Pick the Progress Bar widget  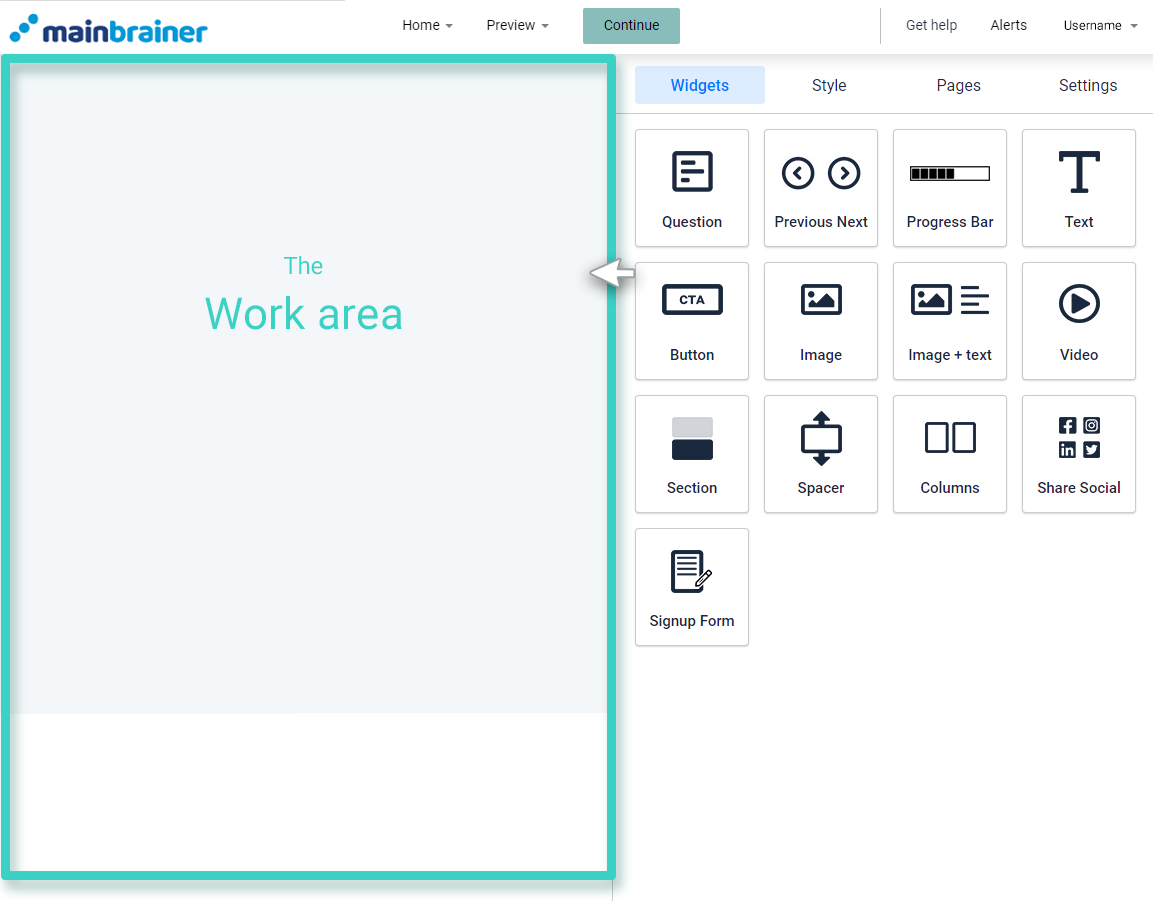[950, 188]
